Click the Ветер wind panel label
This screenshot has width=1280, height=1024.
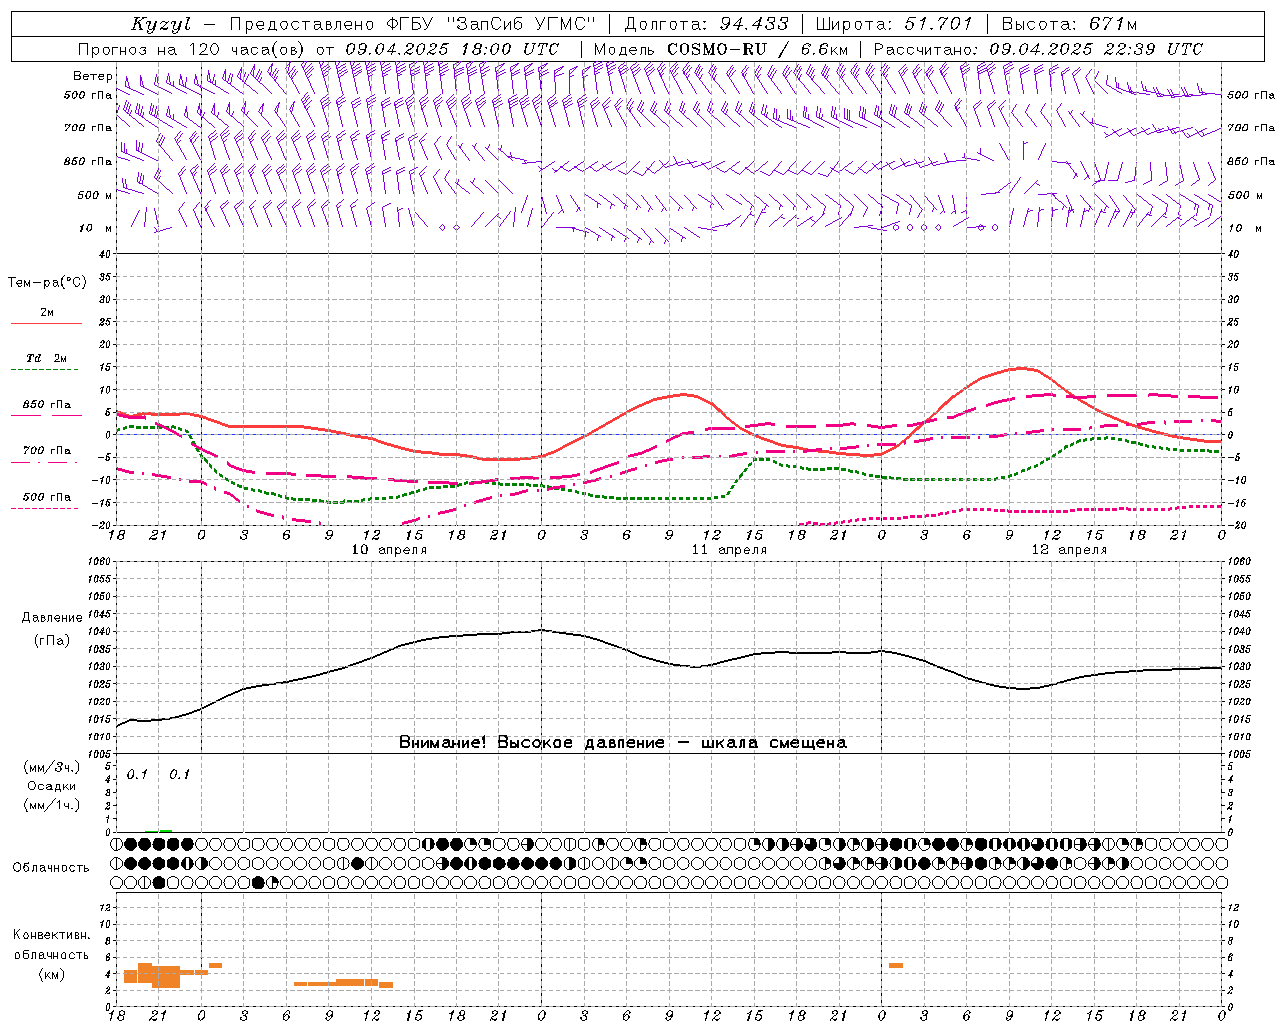[92, 76]
